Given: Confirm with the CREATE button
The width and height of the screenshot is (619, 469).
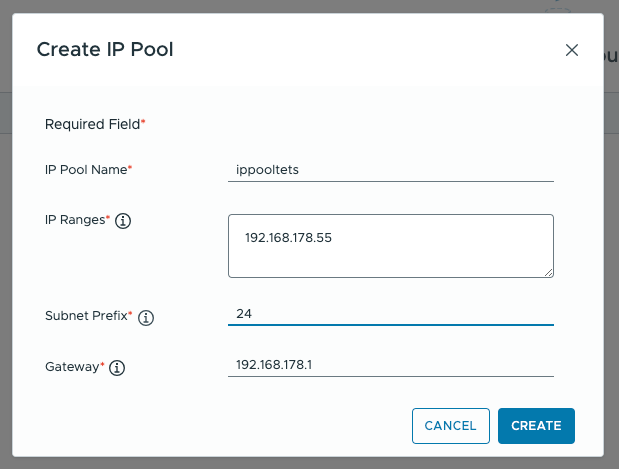Looking at the screenshot, I should tap(536, 426).
